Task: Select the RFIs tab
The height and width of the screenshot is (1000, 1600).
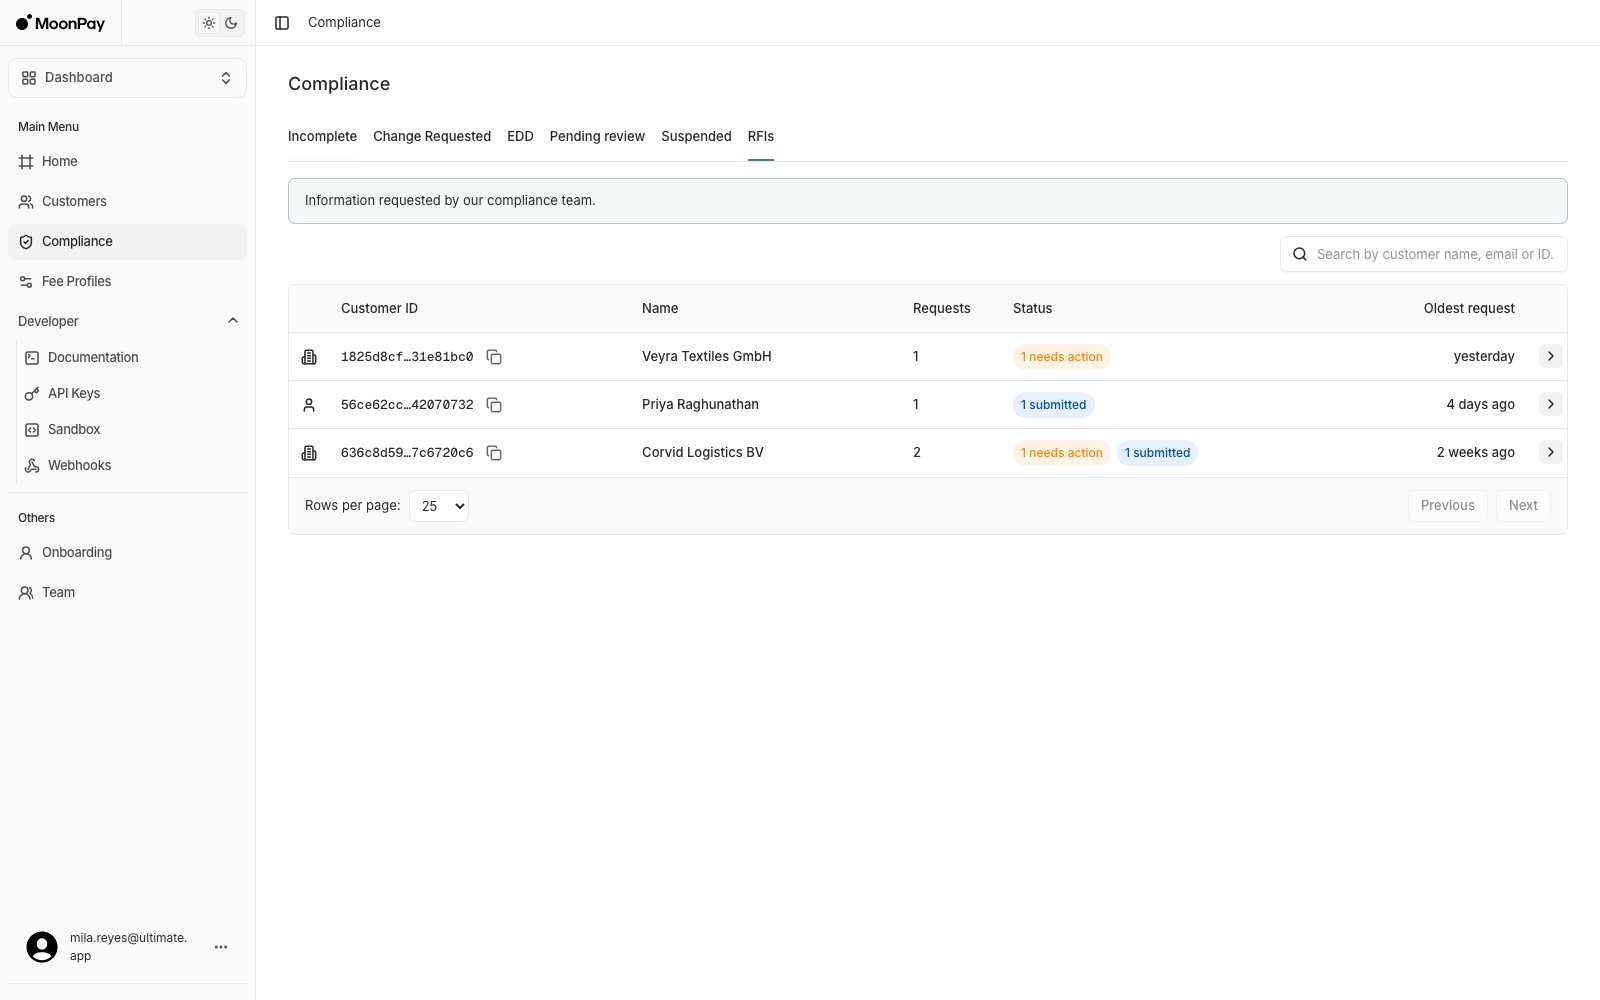Action: coord(761,137)
